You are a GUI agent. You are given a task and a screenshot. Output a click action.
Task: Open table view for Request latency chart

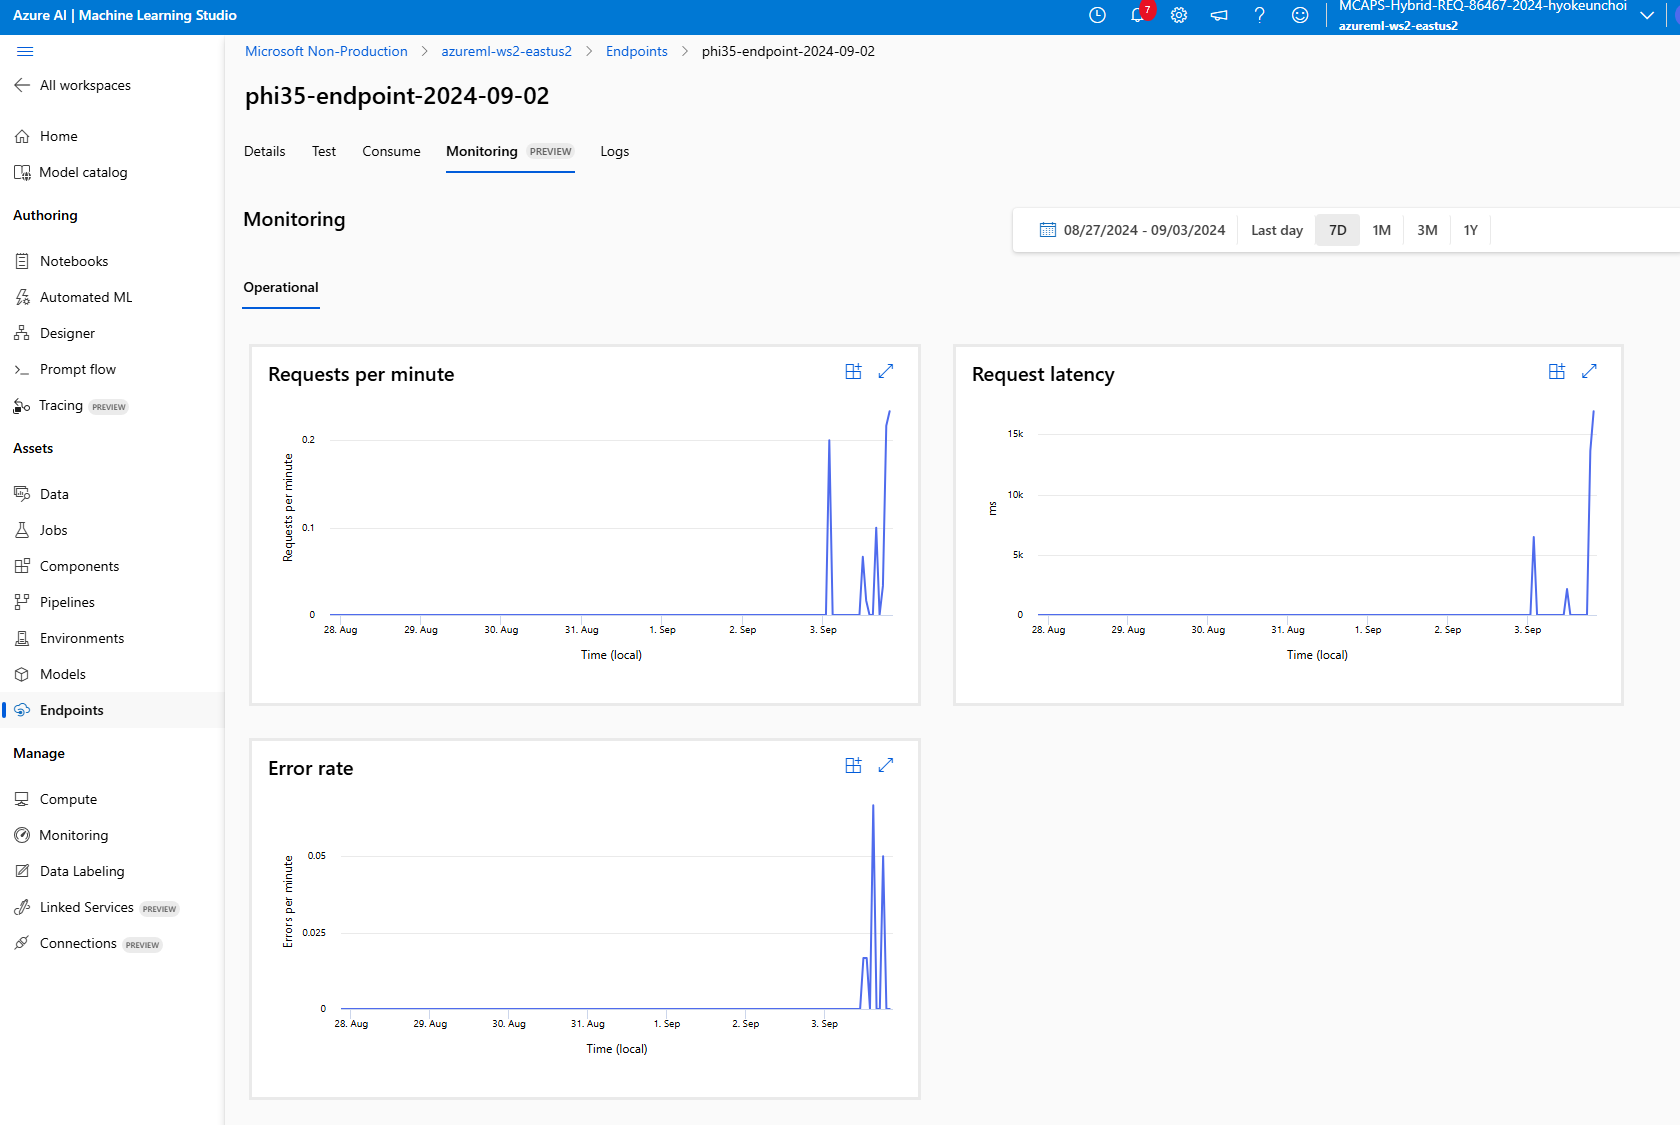pos(1557,371)
